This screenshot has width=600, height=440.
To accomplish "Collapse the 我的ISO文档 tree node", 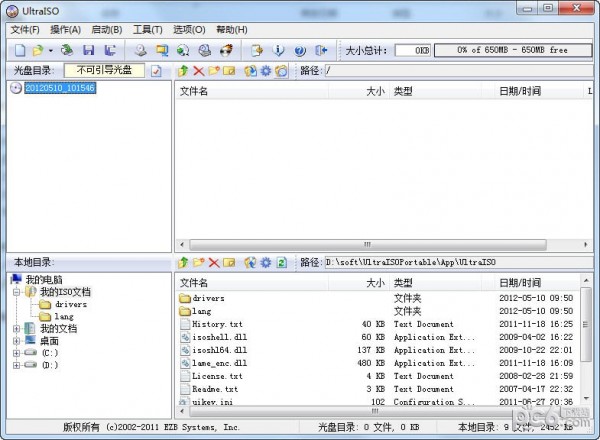I will point(16,292).
